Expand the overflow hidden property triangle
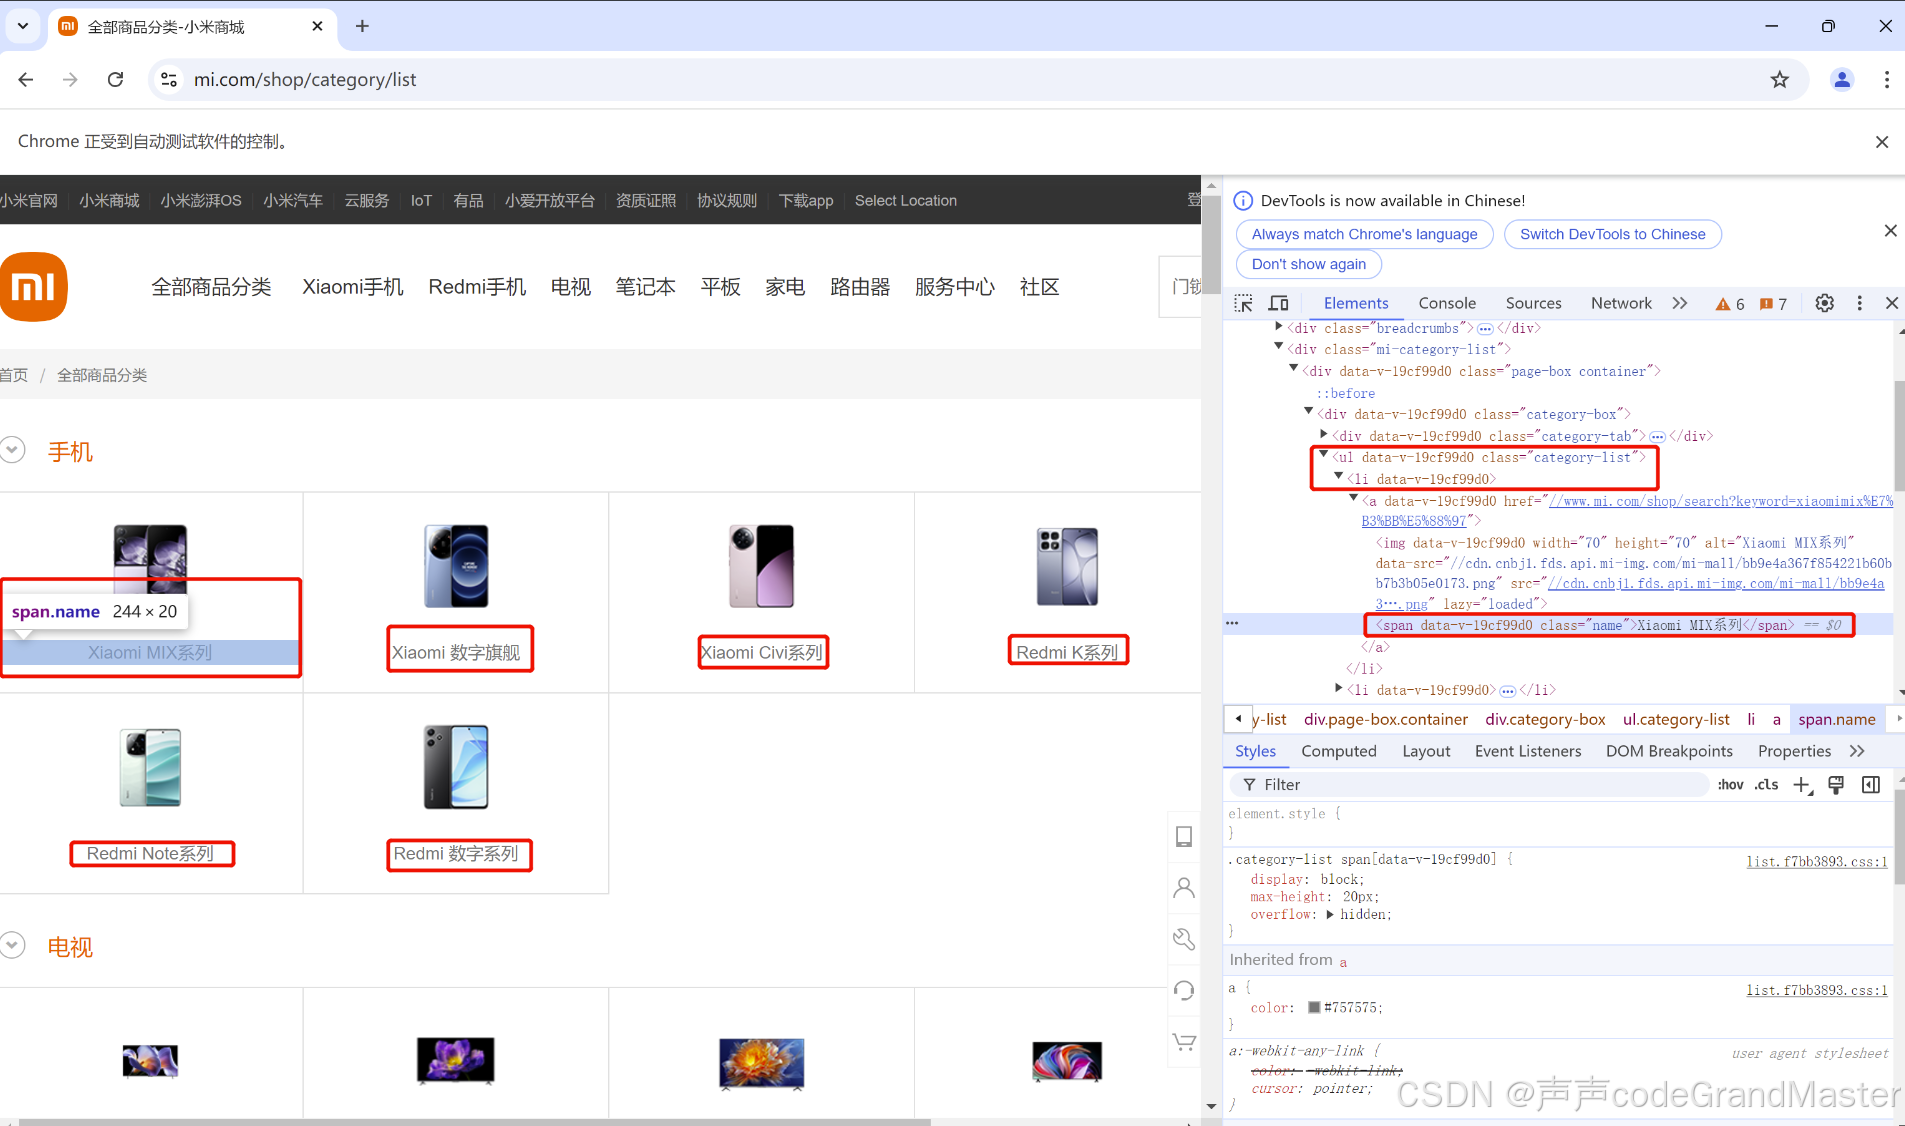Image resolution: width=1905 pixels, height=1126 pixels. pos(1330,915)
